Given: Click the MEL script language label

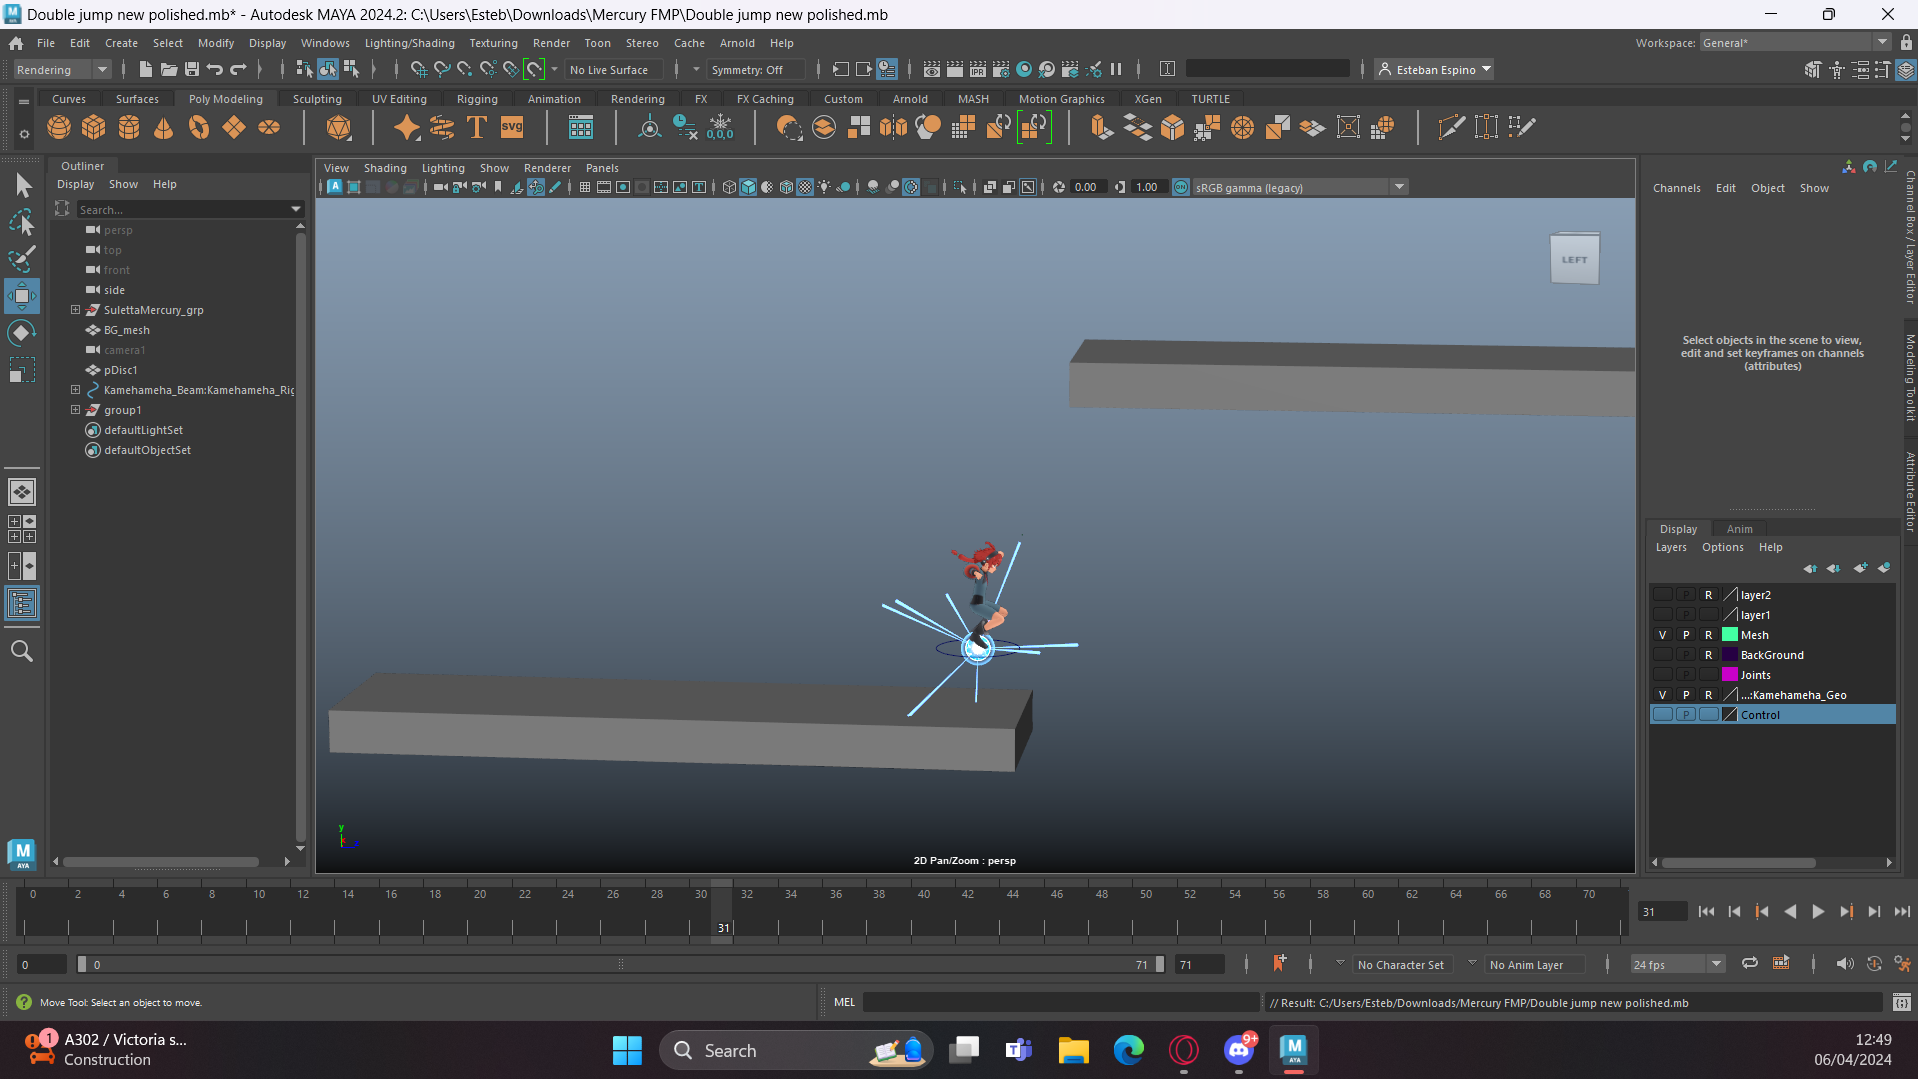Looking at the screenshot, I should coord(845,1002).
